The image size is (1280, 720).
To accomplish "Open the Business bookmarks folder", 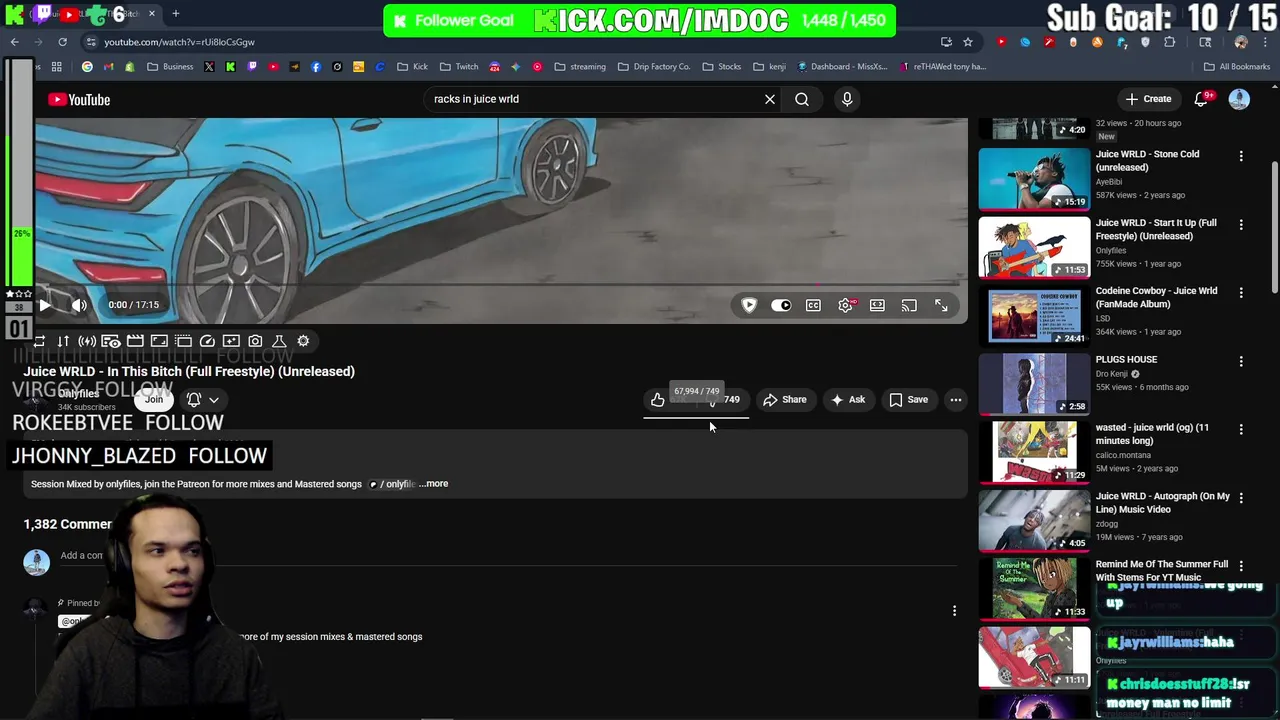I will (170, 67).
